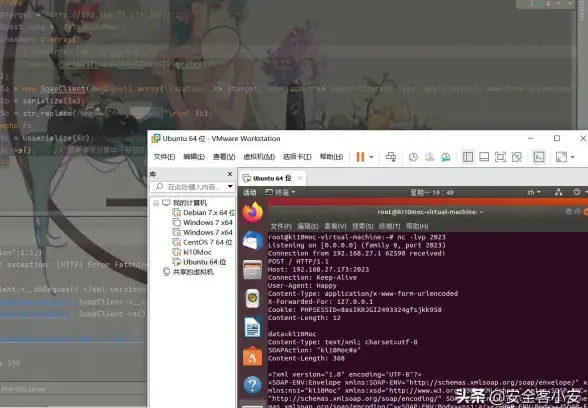Image resolution: width=588 pixels, height=408 pixels.
Task: Open the dropdown beside stretch display icon
Action: pyautogui.click(x=572, y=157)
